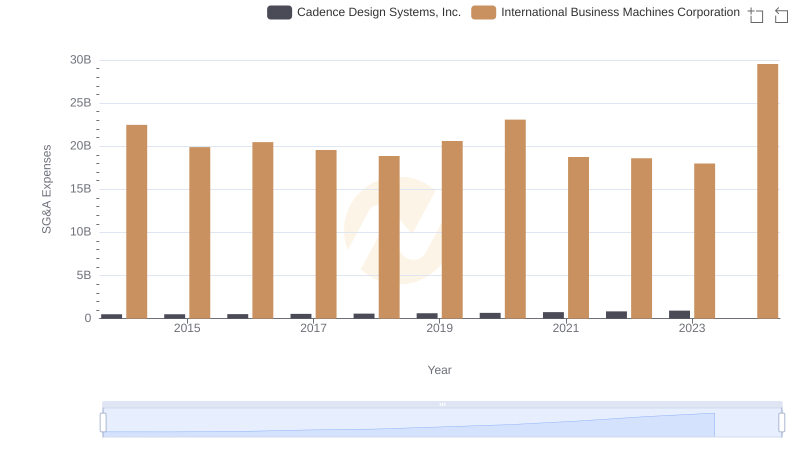Click the IBM bar for 2019
Screen dimensions: 800x461
point(452,230)
